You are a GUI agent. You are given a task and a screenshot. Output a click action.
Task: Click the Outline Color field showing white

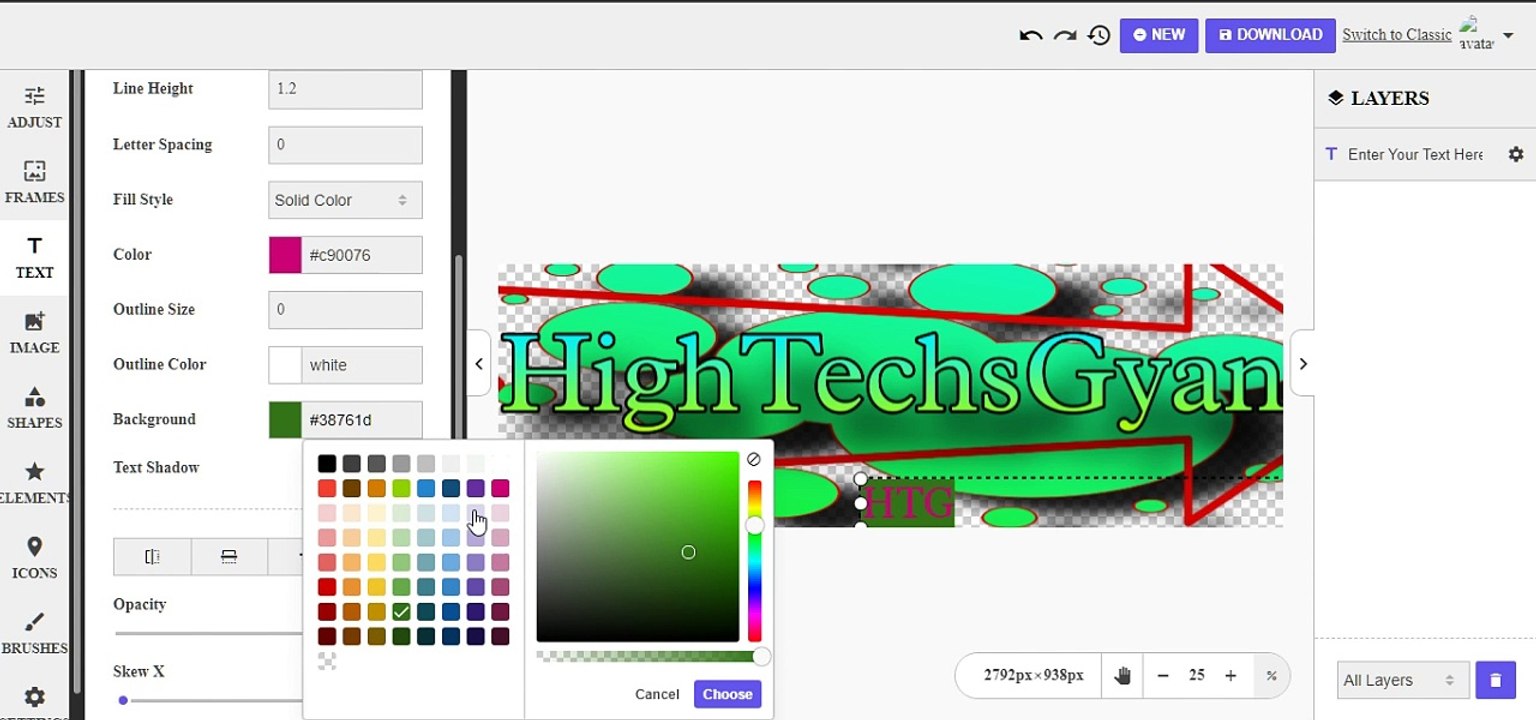[361, 365]
